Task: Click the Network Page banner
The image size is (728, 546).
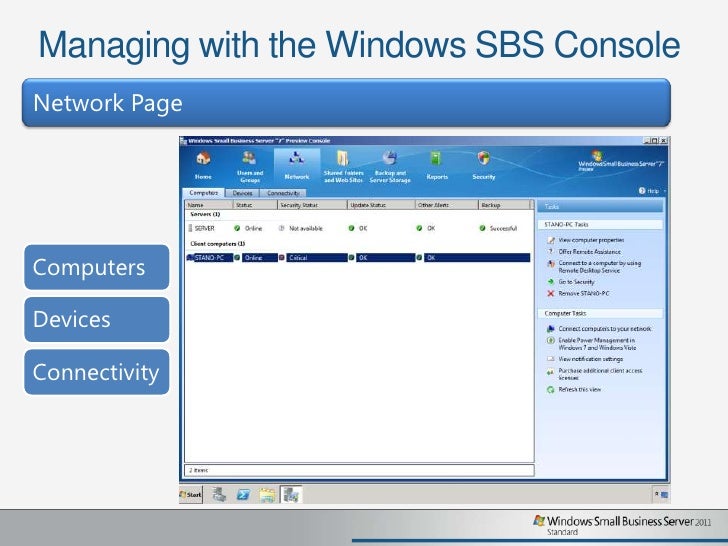Action: click(x=346, y=103)
